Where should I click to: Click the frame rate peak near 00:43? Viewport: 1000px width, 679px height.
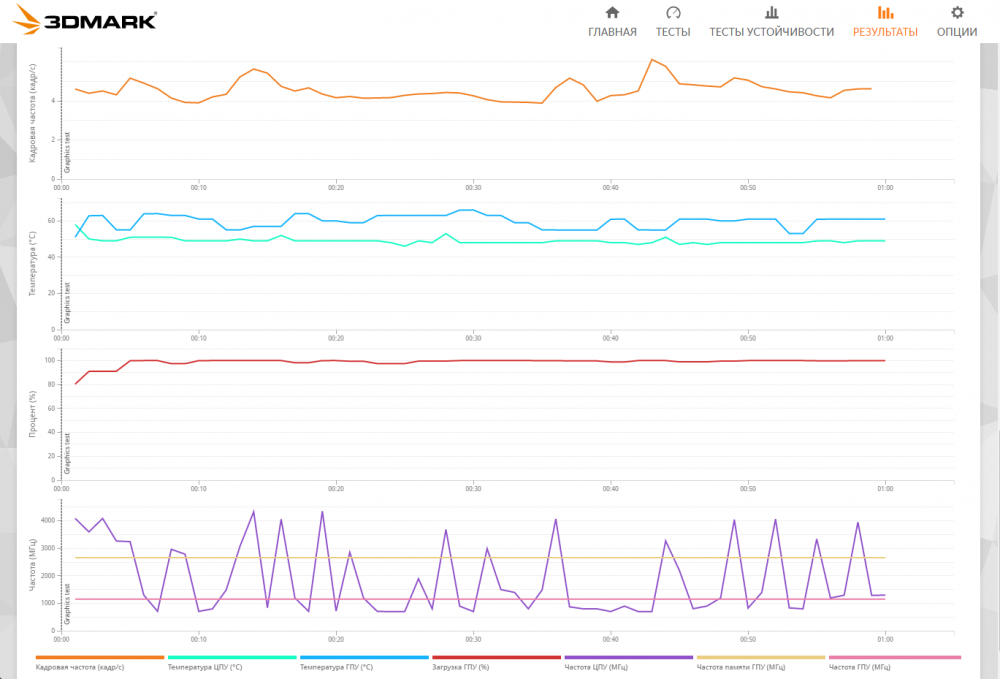[652, 59]
